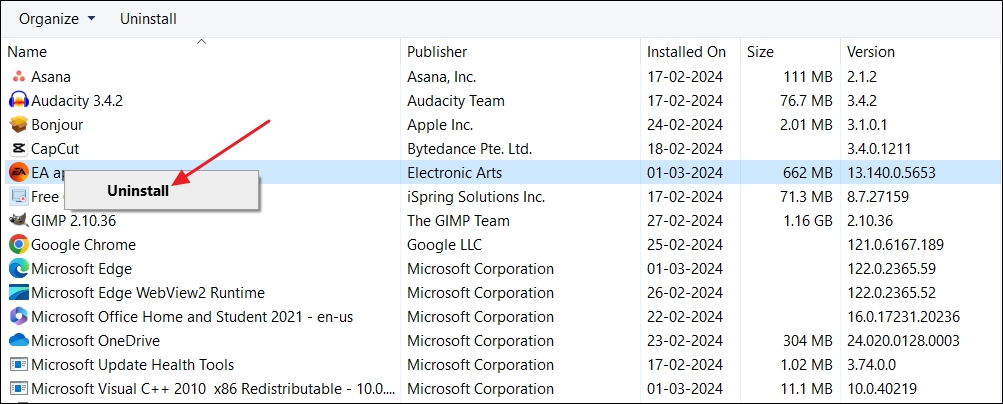Click the Asana, Inc. publisher cell
This screenshot has width=1003, height=404.
pos(441,77)
